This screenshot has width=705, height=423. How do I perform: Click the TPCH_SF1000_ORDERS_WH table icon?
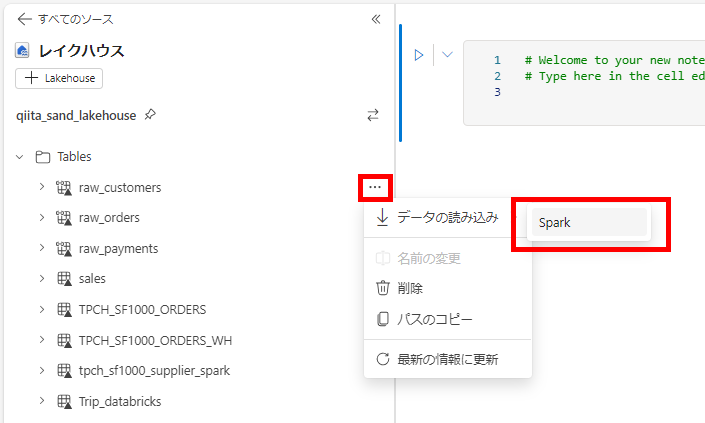pos(64,340)
